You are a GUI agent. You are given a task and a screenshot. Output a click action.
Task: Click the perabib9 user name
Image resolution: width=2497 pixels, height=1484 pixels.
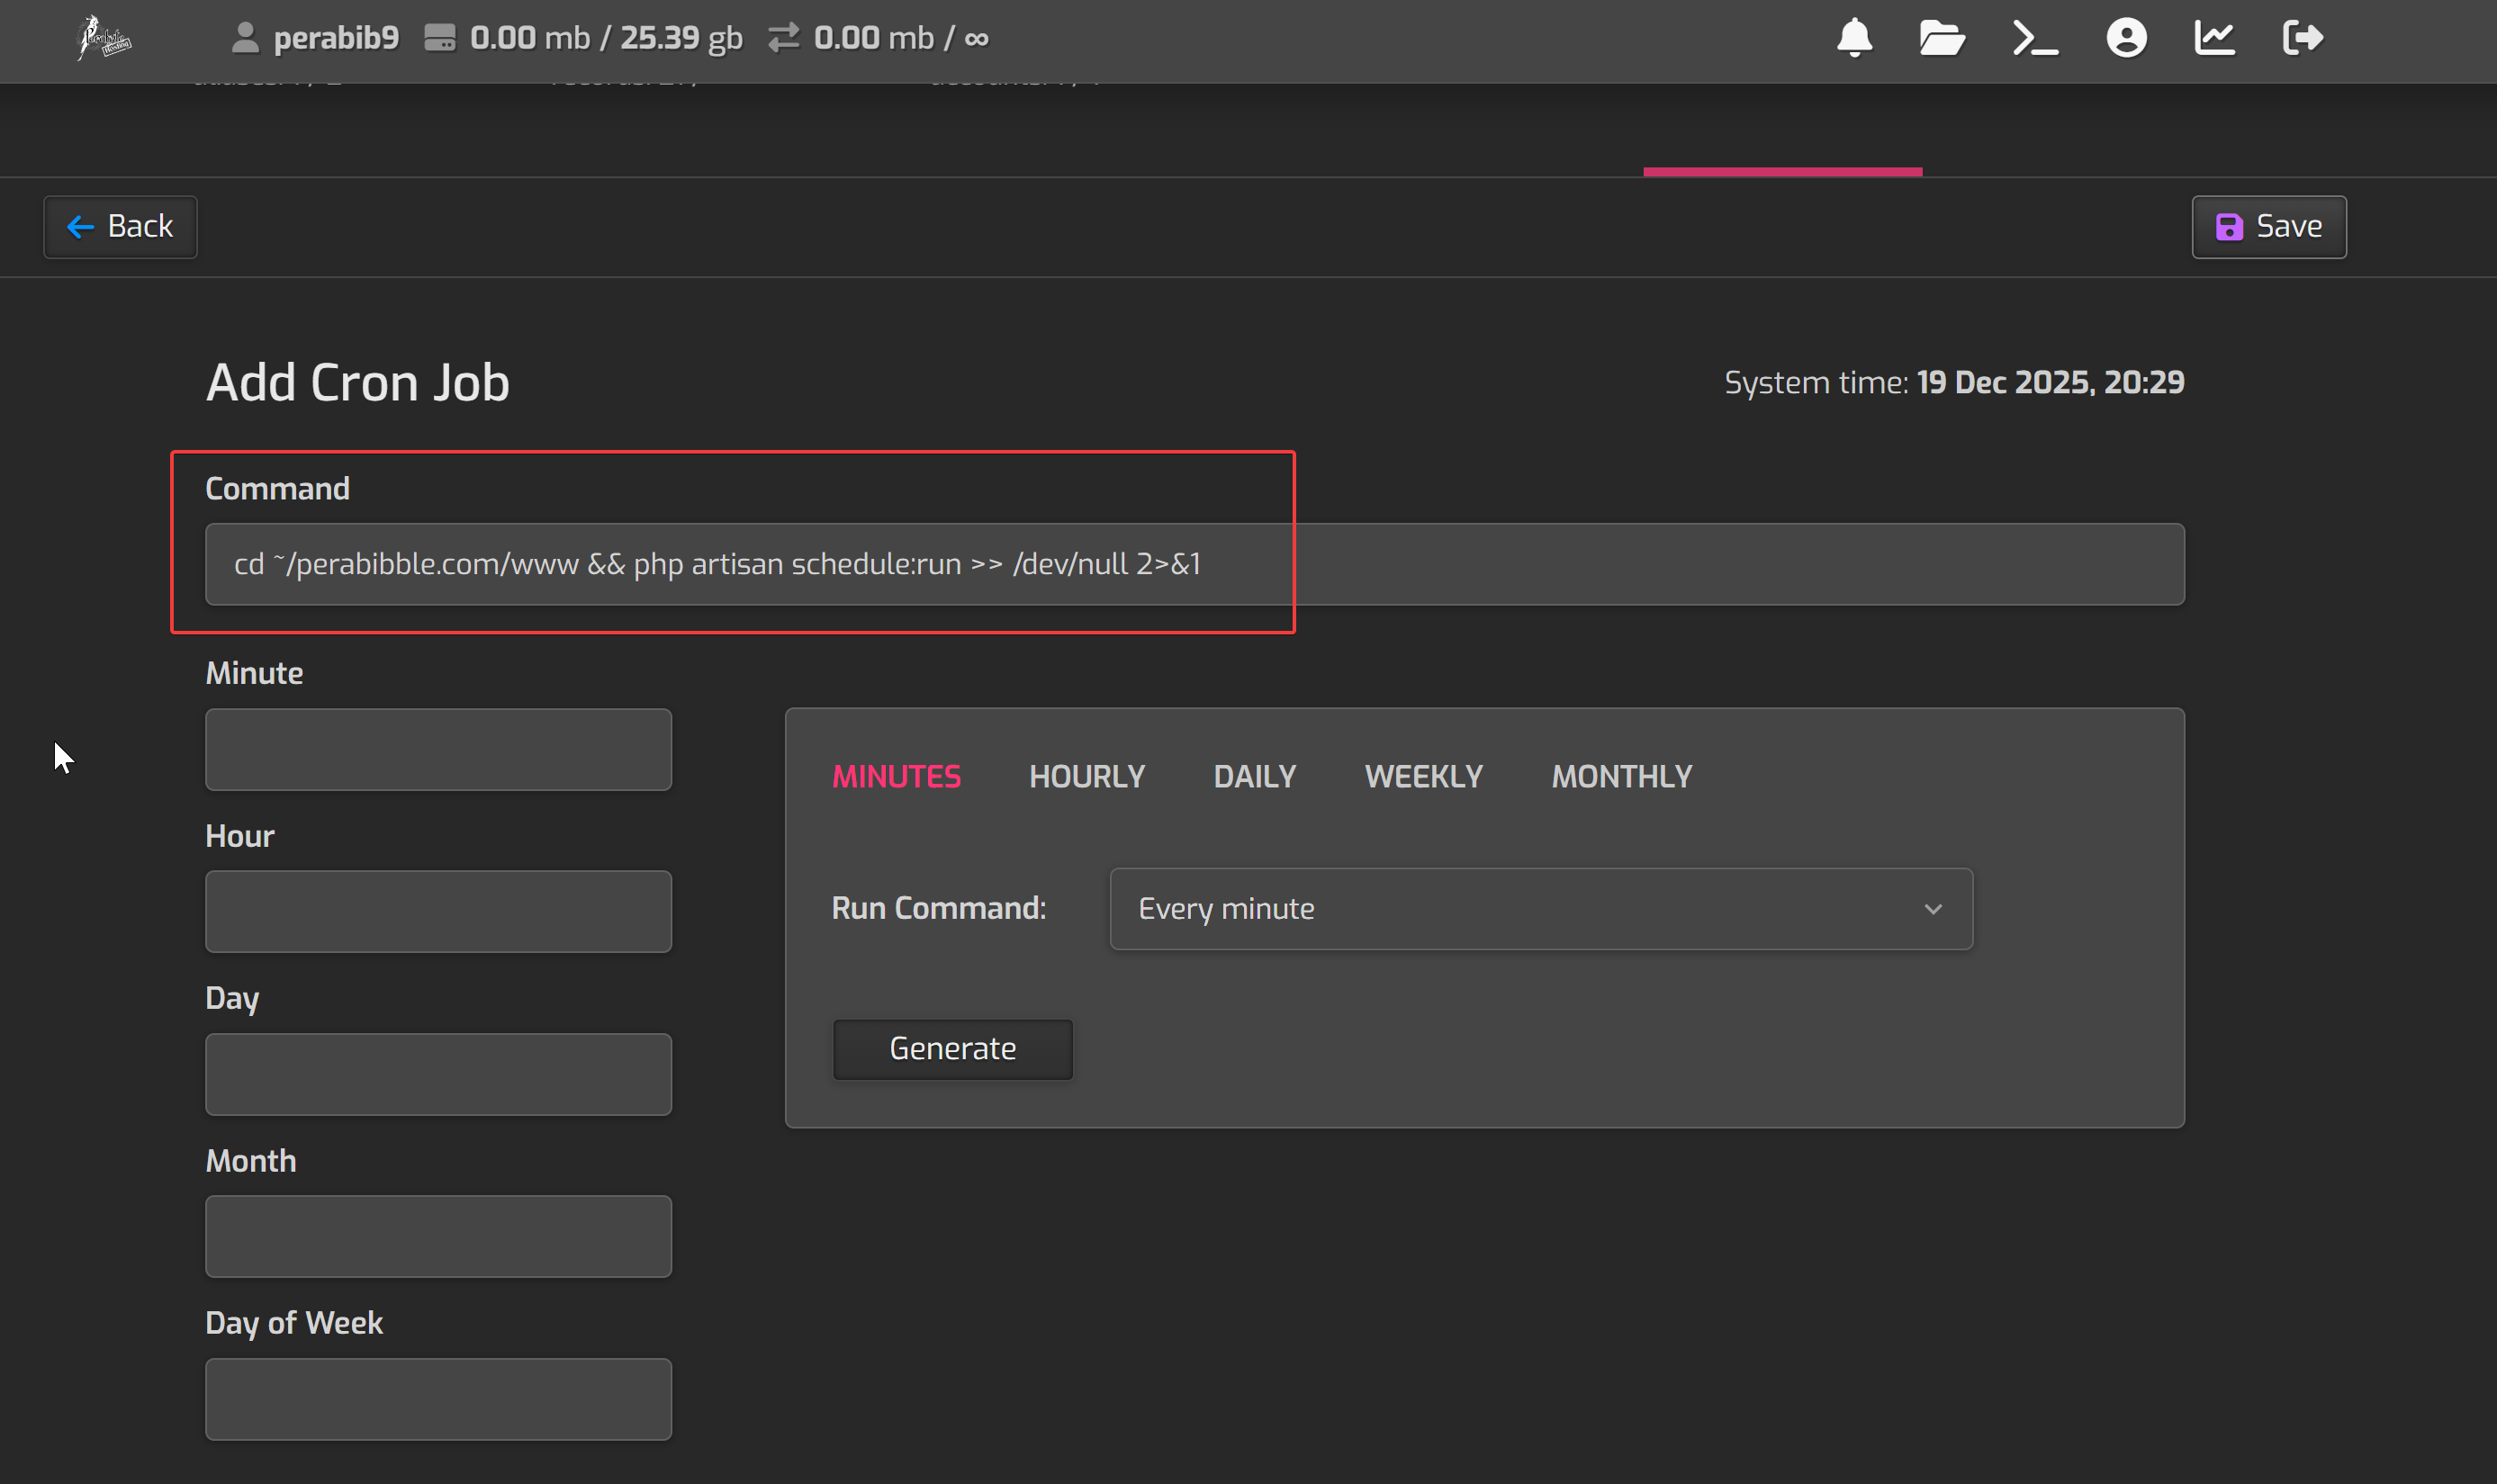(x=335, y=38)
